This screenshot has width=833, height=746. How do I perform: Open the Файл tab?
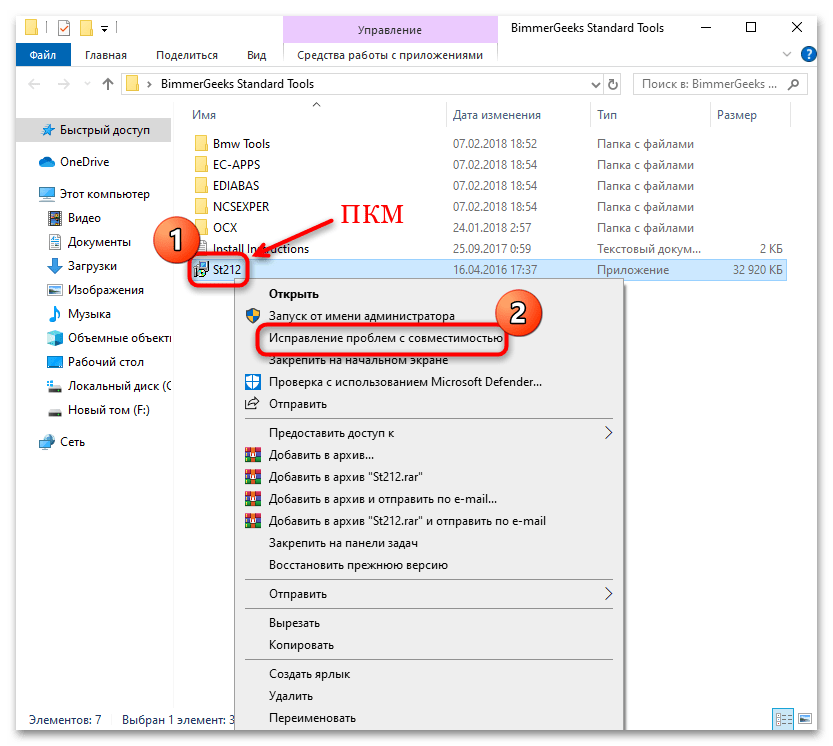pos(41,56)
